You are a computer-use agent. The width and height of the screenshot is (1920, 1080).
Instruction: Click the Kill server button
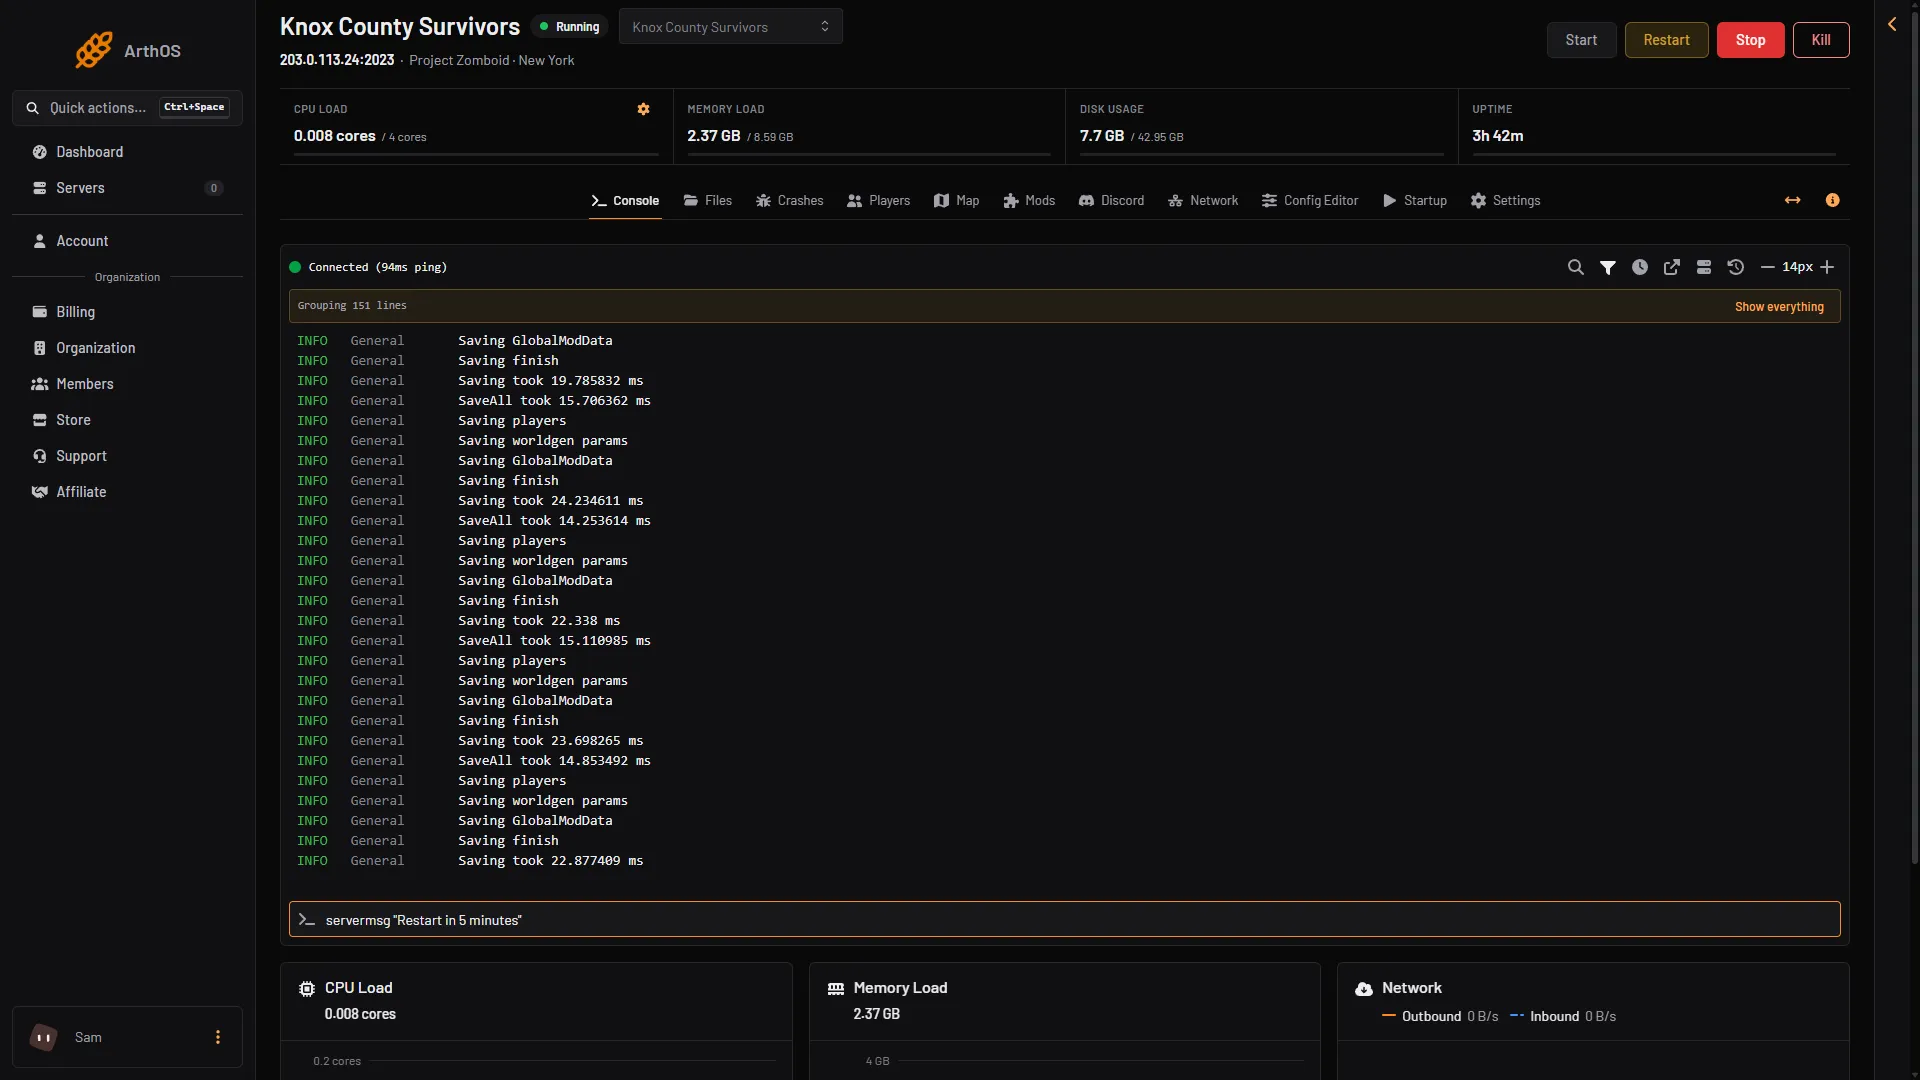pos(1821,40)
